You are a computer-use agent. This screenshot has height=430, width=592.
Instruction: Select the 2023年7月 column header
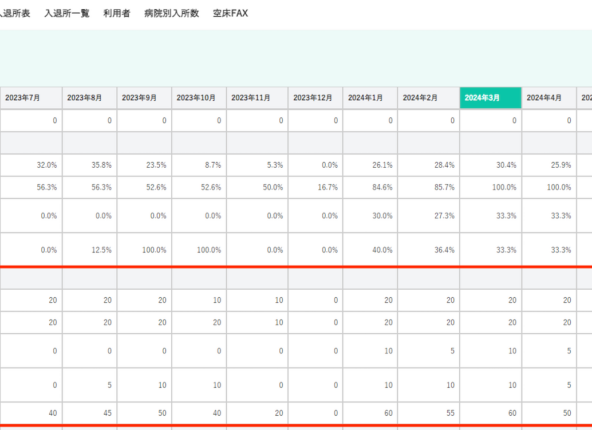coord(31,98)
